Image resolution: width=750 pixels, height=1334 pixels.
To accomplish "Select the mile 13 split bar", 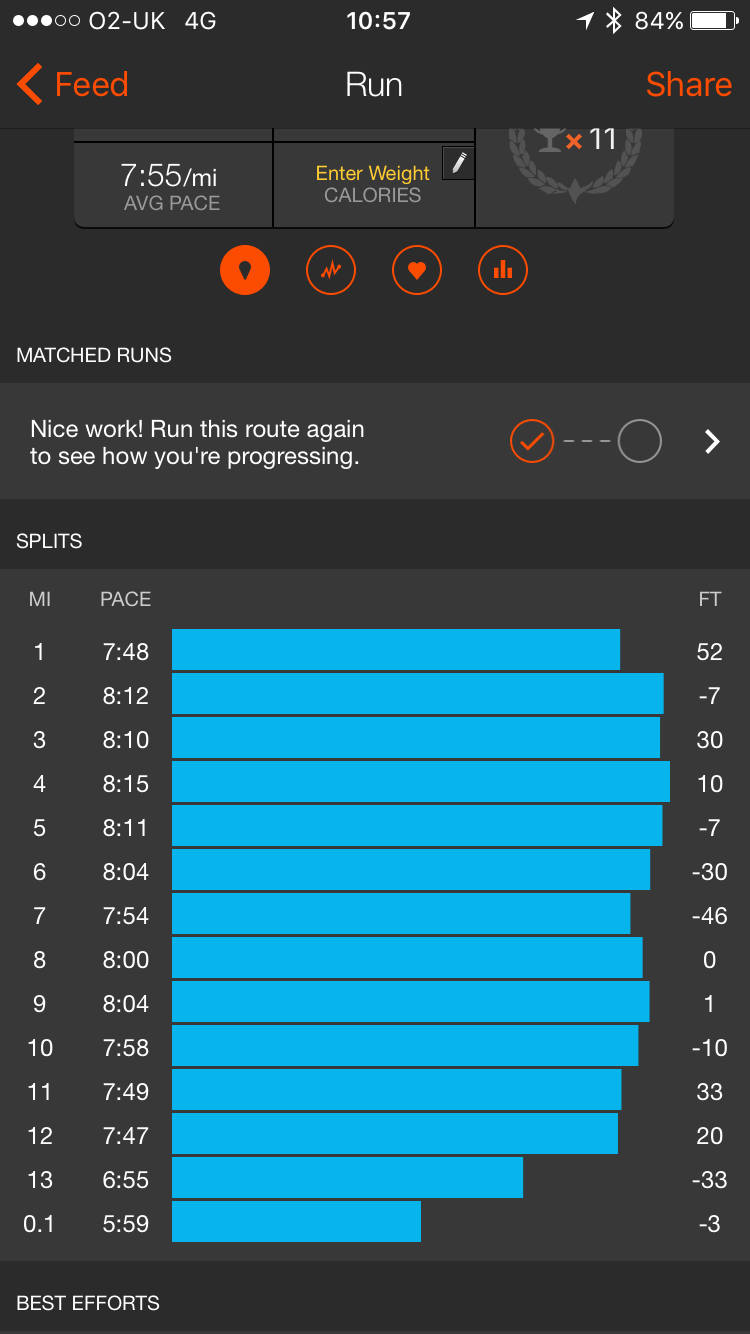I will coord(347,1178).
